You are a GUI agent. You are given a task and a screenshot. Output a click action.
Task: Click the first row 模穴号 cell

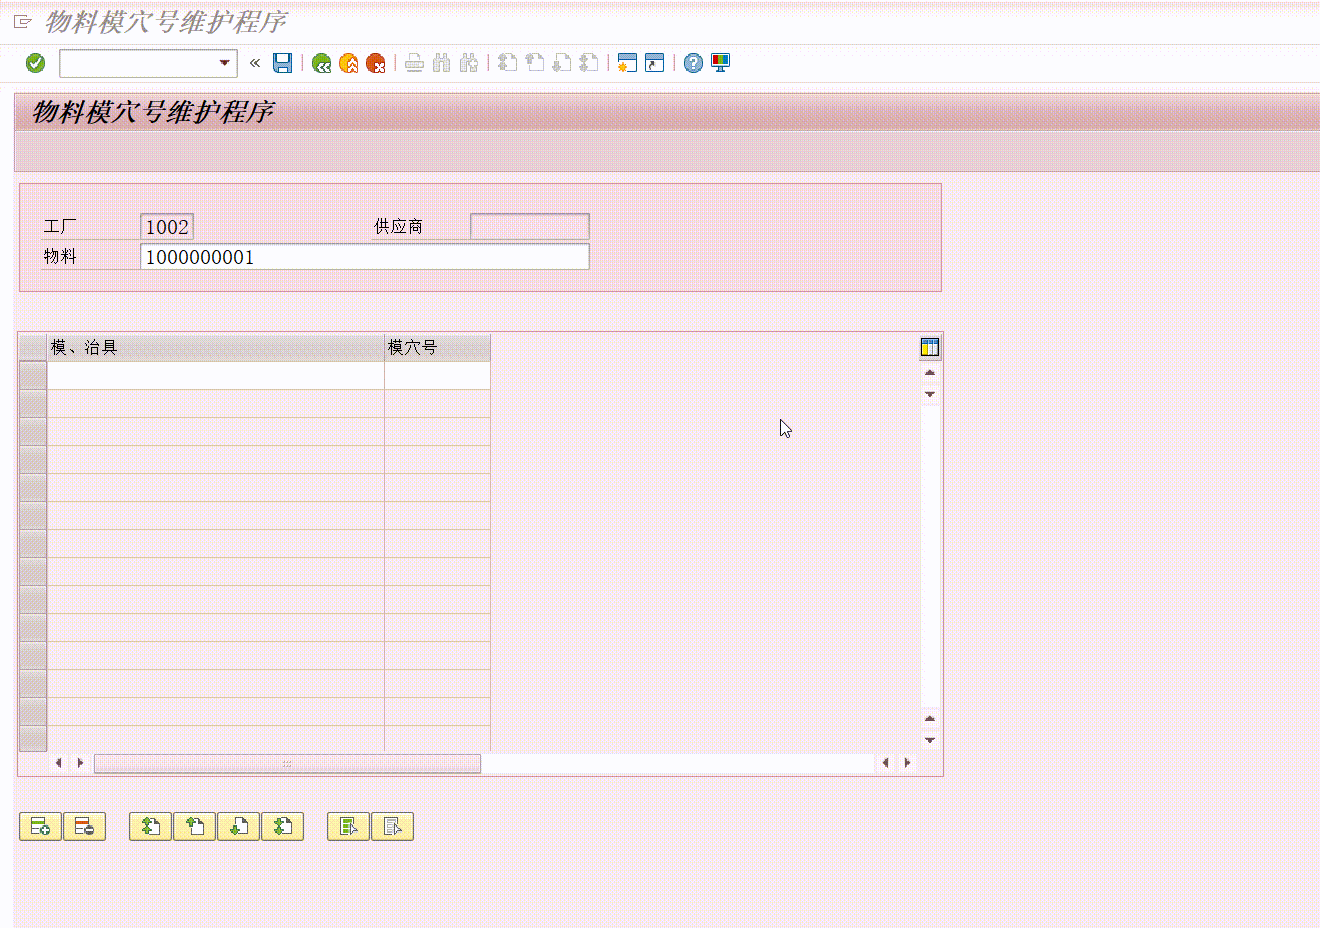(437, 375)
